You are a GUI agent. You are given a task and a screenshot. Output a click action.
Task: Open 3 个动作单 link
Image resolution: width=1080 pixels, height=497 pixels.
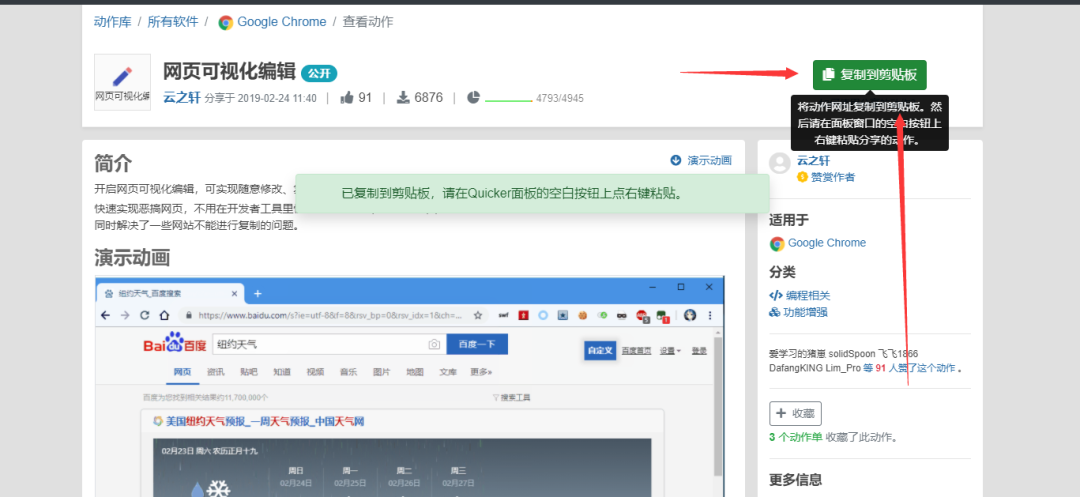[x=796, y=437]
